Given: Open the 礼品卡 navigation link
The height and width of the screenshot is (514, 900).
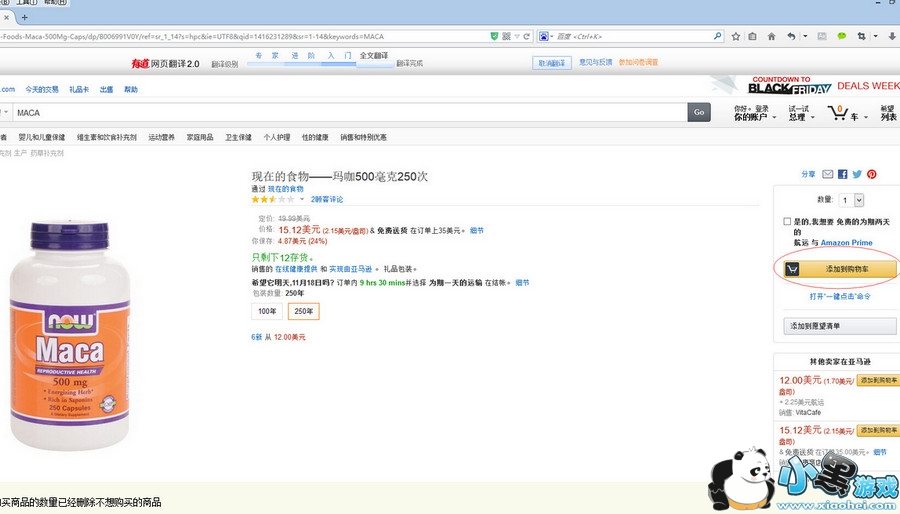Looking at the screenshot, I should click(79, 89).
